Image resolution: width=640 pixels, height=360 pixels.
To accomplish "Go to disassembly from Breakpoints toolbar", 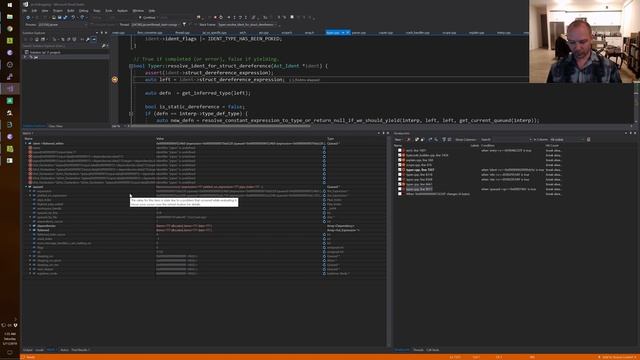I will [x=449, y=140].
